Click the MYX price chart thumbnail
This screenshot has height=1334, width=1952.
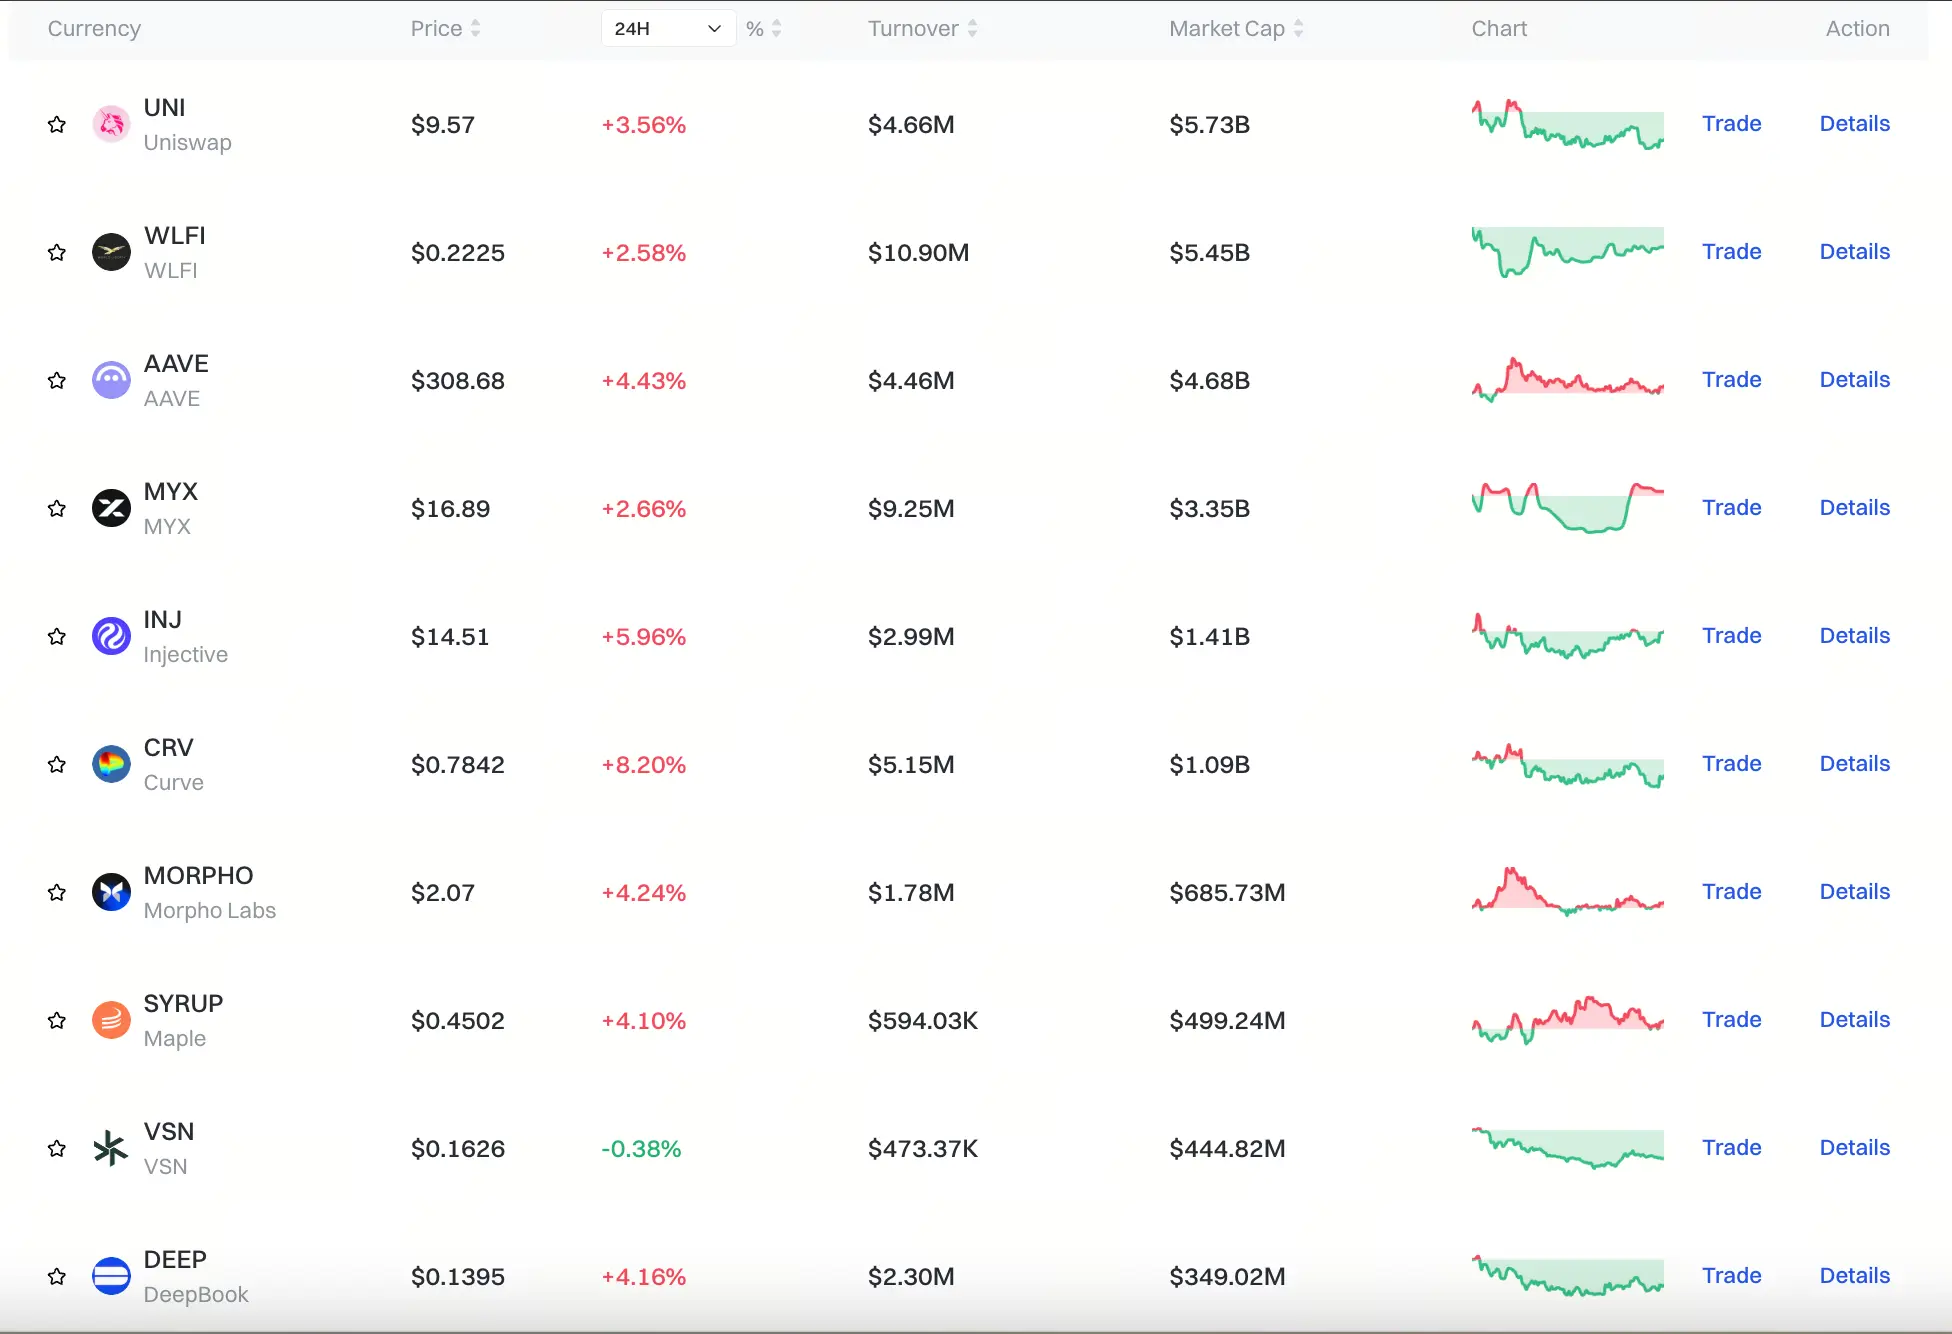(1567, 508)
